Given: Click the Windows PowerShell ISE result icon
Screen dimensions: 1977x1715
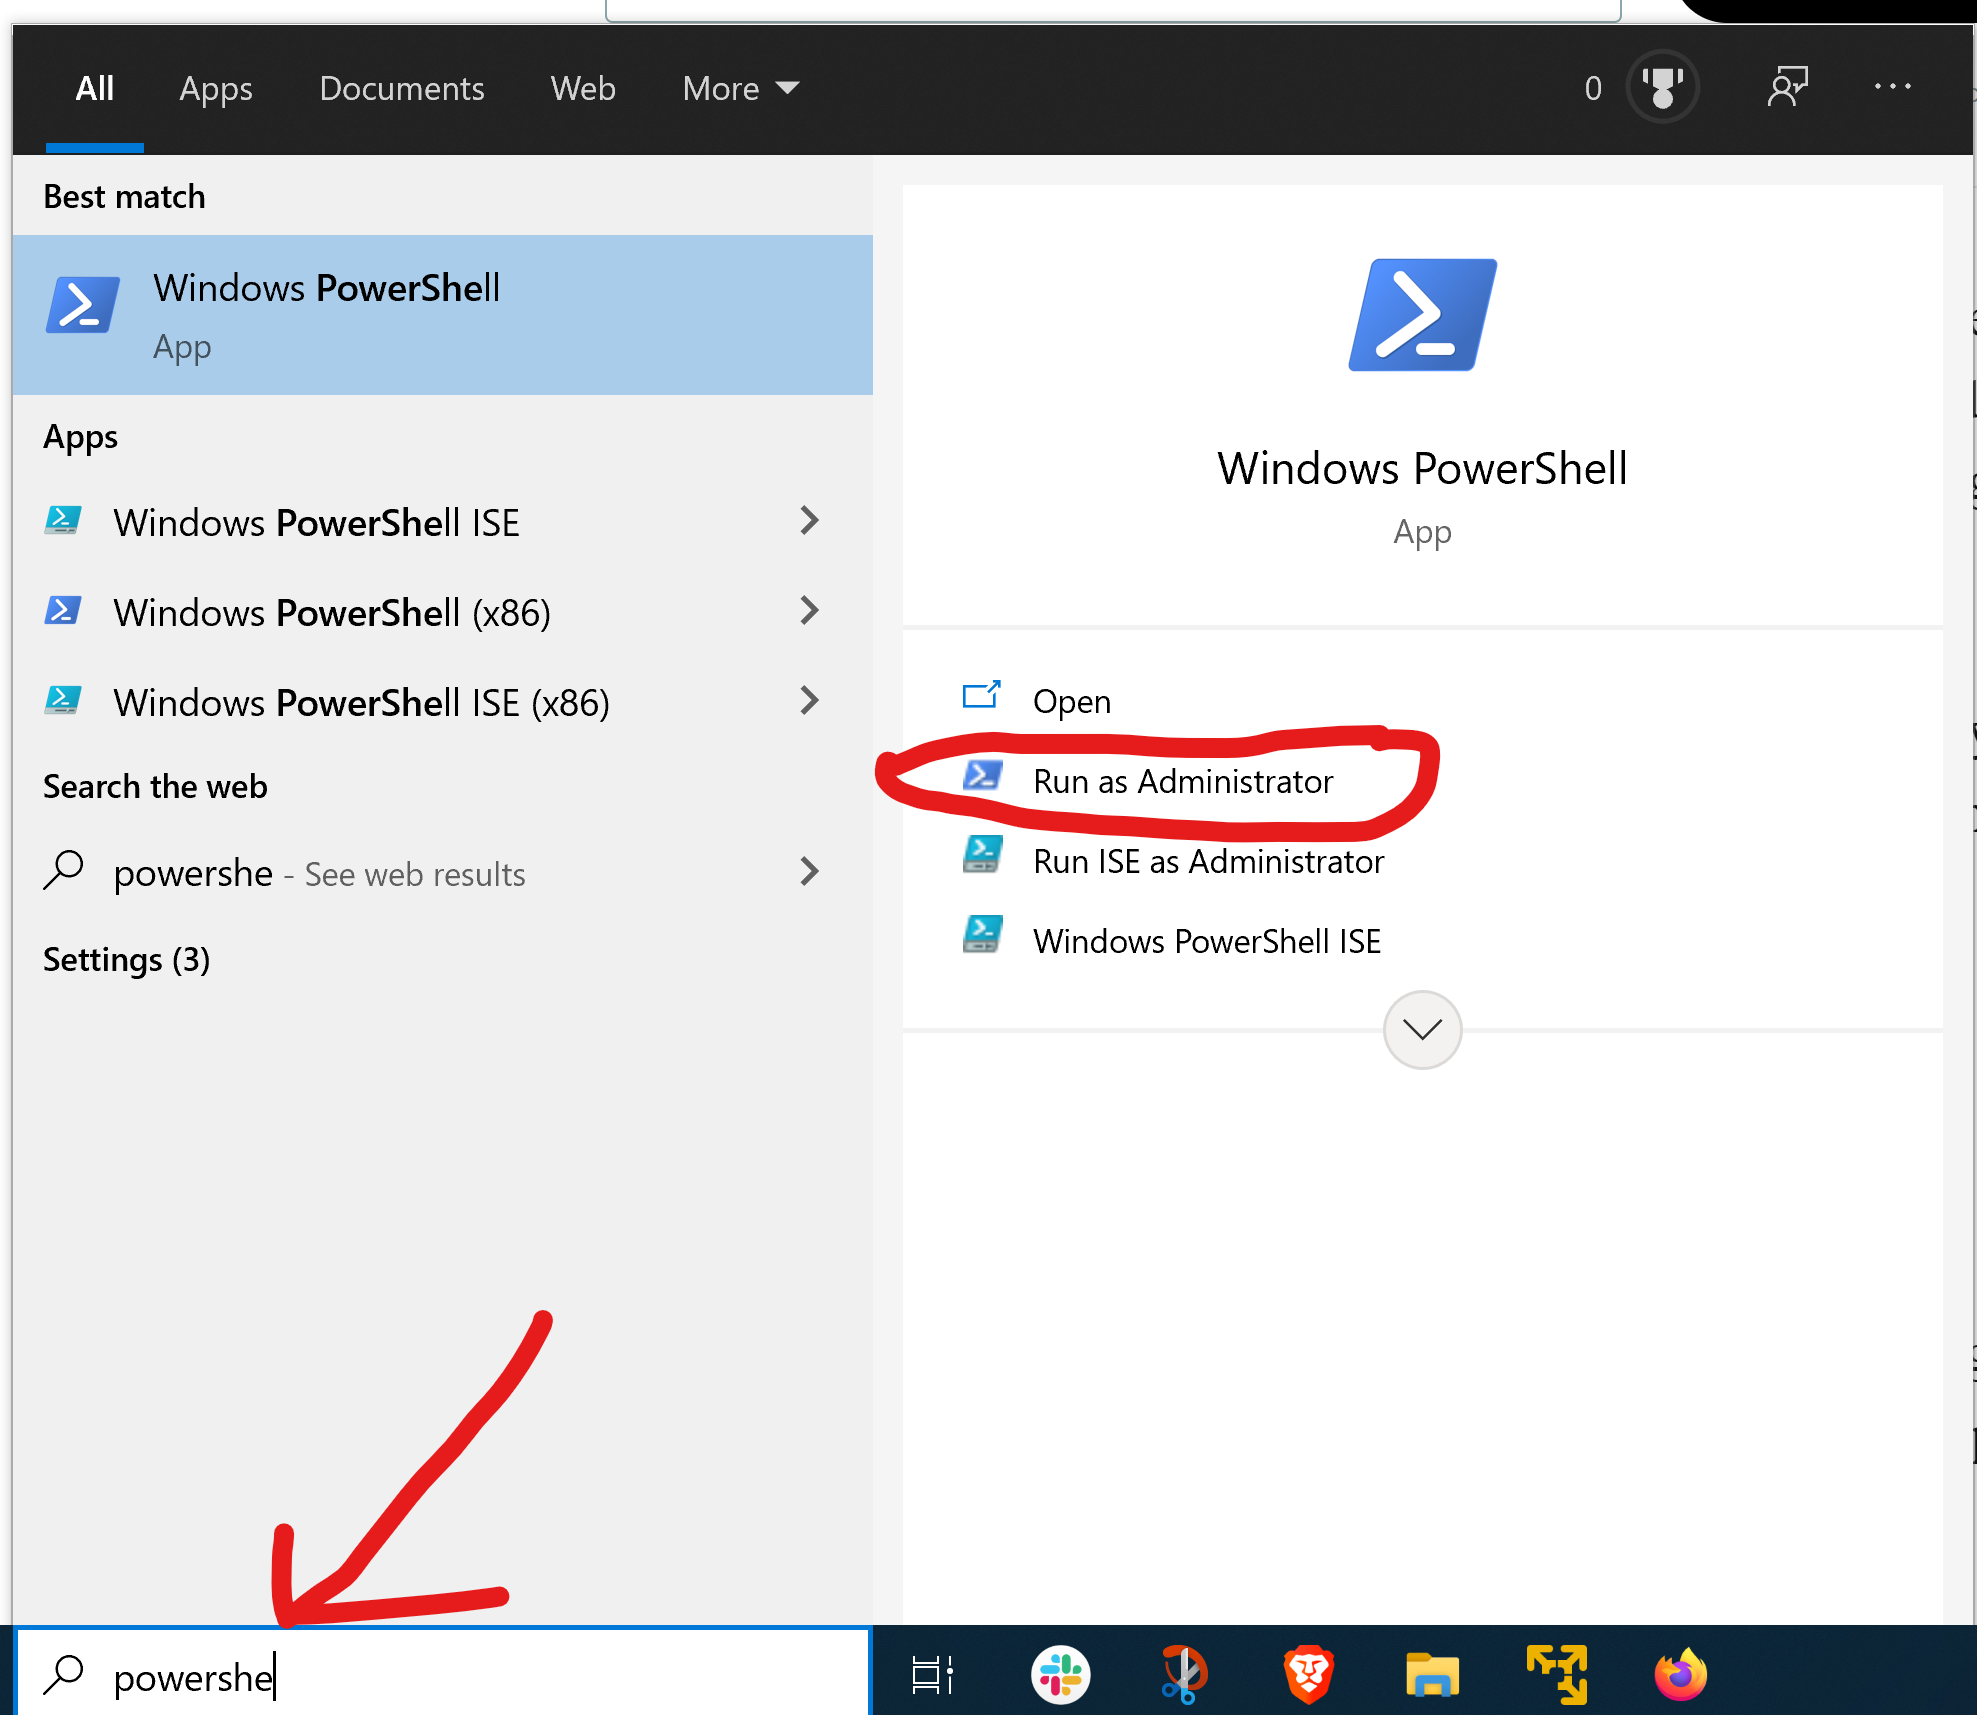Looking at the screenshot, I should pos(63,520).
